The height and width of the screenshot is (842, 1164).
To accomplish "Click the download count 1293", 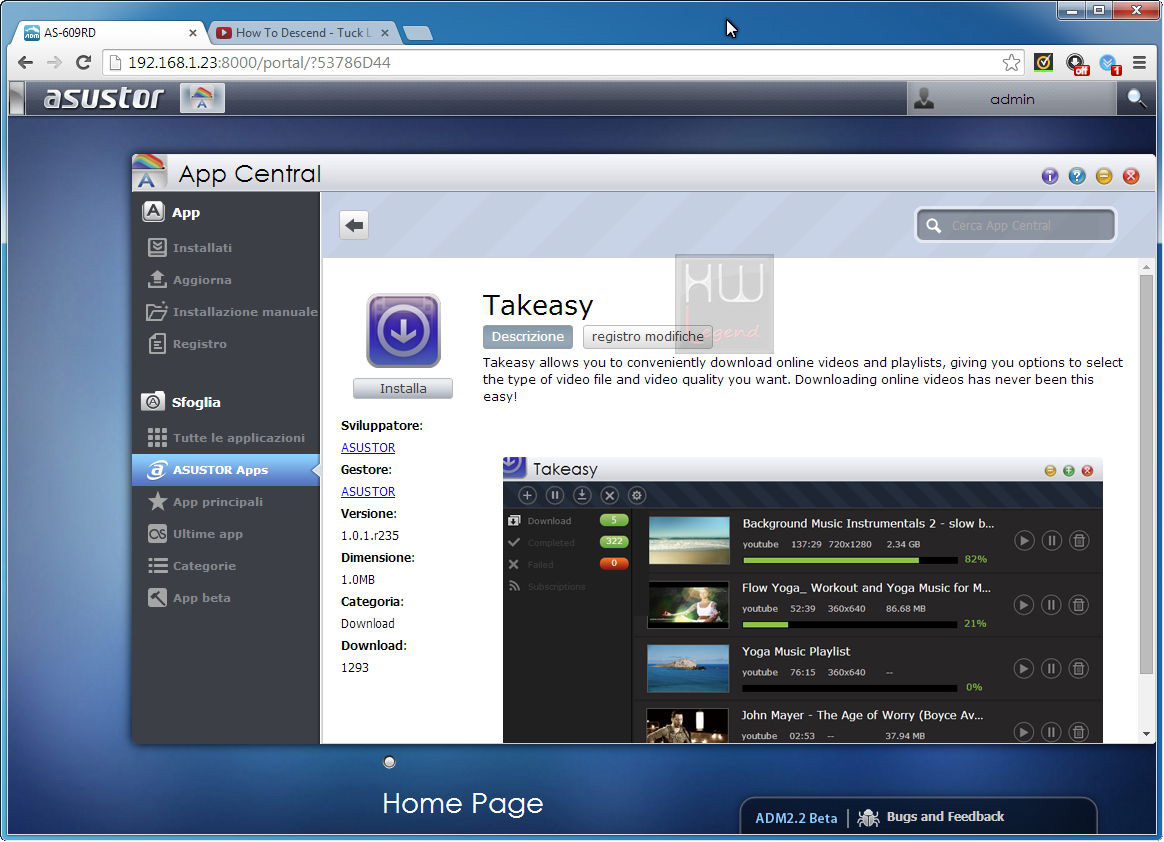I will 355,668.
